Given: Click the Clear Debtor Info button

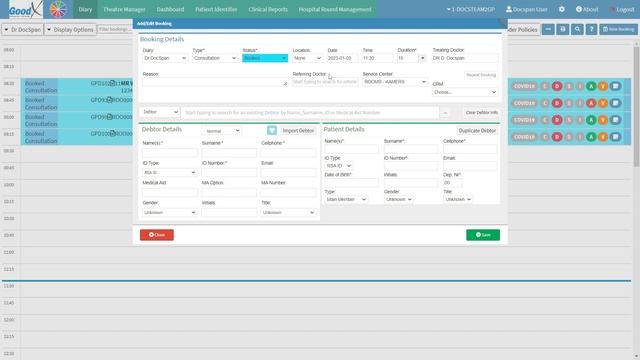Looking at the screenshot, I should 482,112.
